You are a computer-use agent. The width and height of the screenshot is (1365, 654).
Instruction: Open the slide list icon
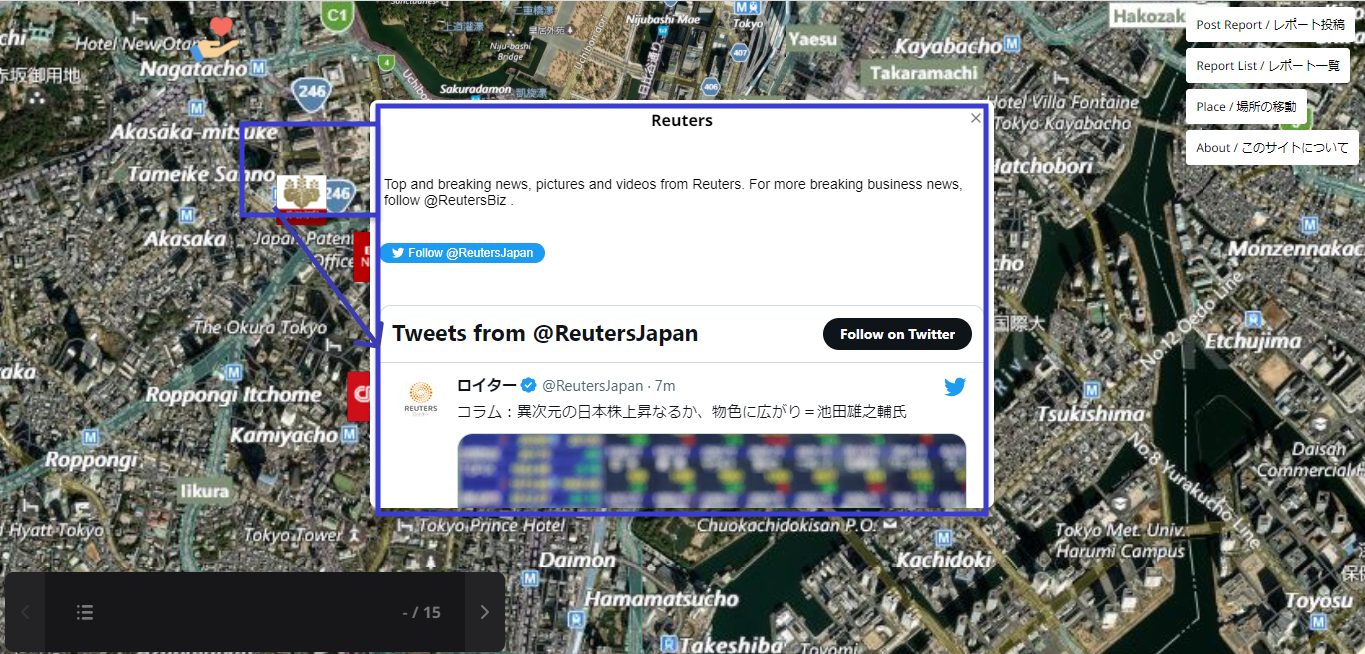click(x=85, y=612)
